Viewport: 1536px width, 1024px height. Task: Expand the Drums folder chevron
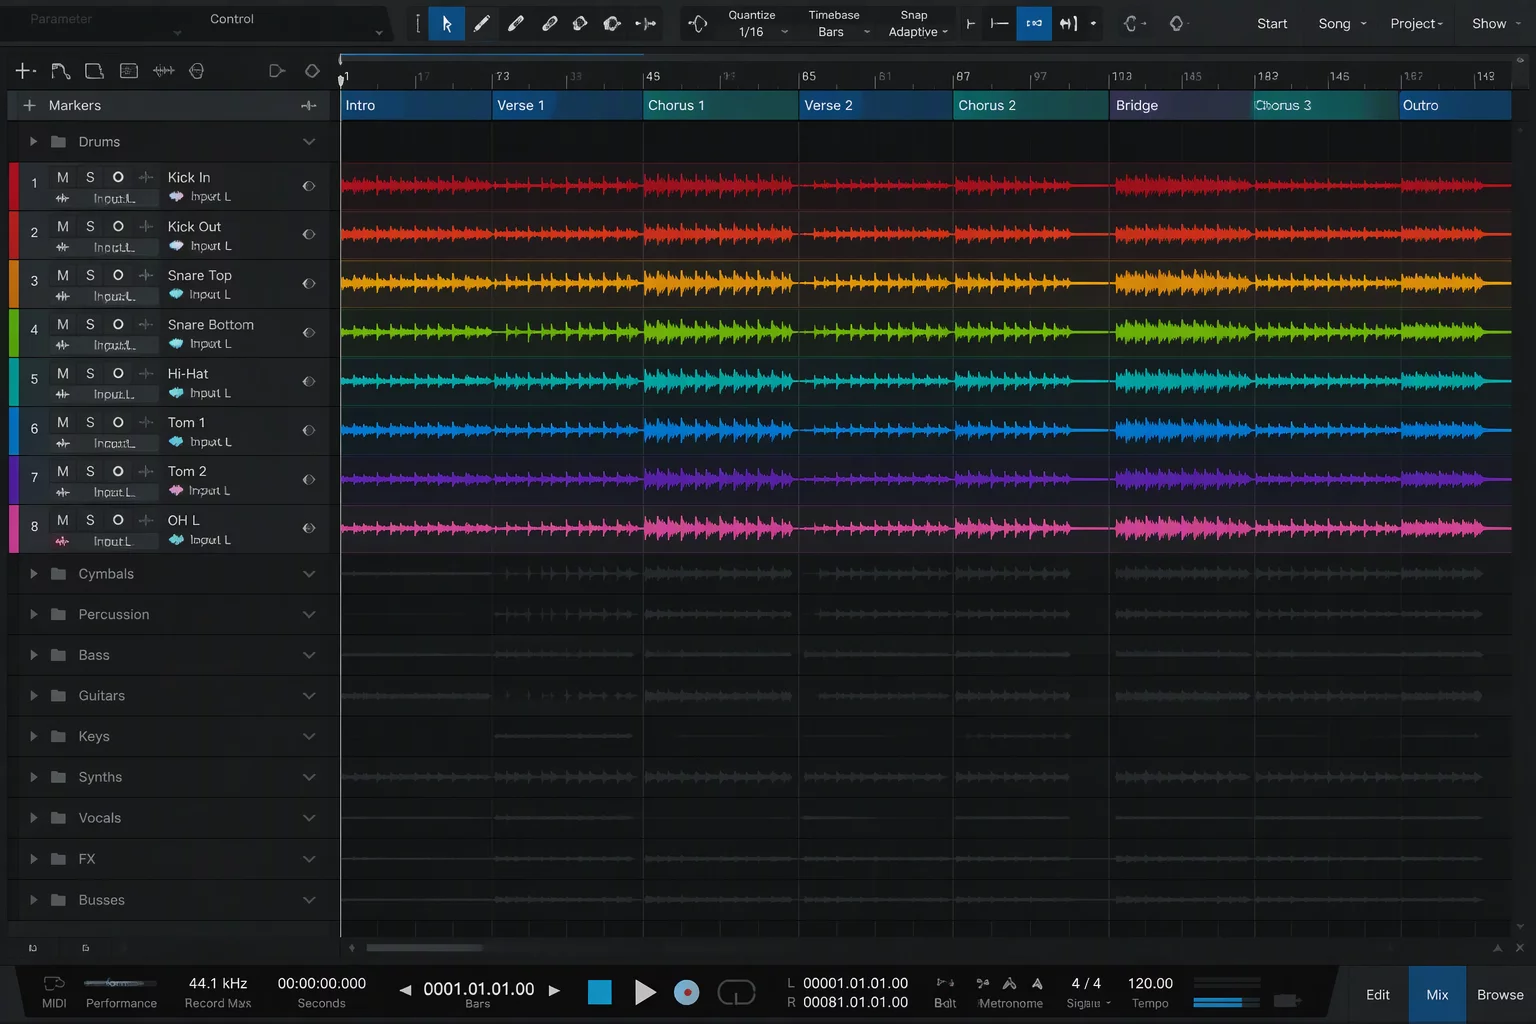(309, 142)
